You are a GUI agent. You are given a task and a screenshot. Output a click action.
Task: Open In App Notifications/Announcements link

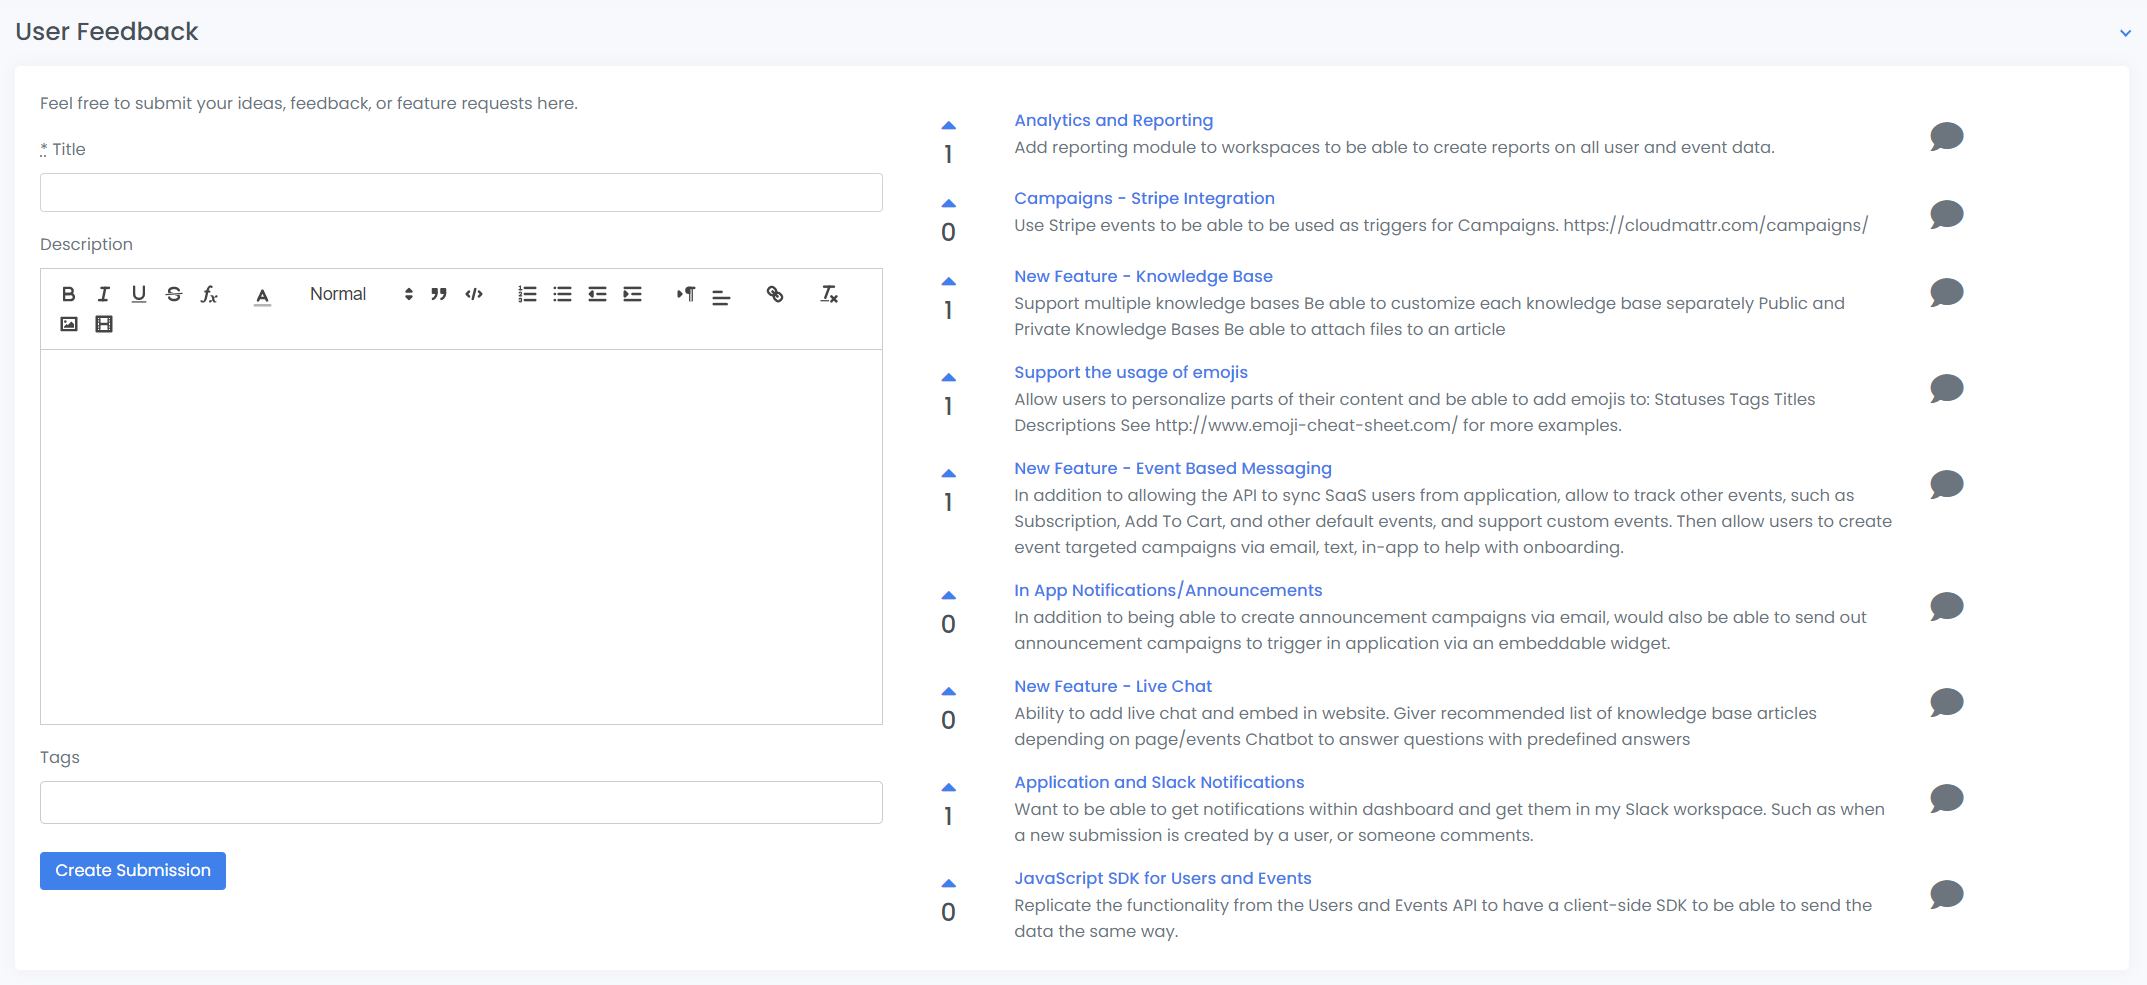1168,590
